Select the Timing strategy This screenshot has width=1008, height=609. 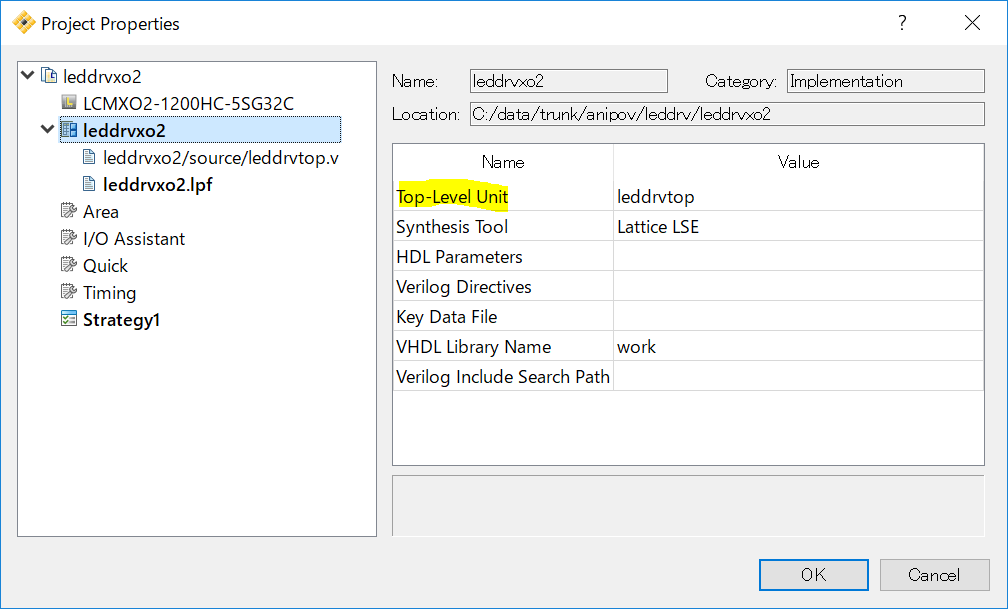click(109, 293)
